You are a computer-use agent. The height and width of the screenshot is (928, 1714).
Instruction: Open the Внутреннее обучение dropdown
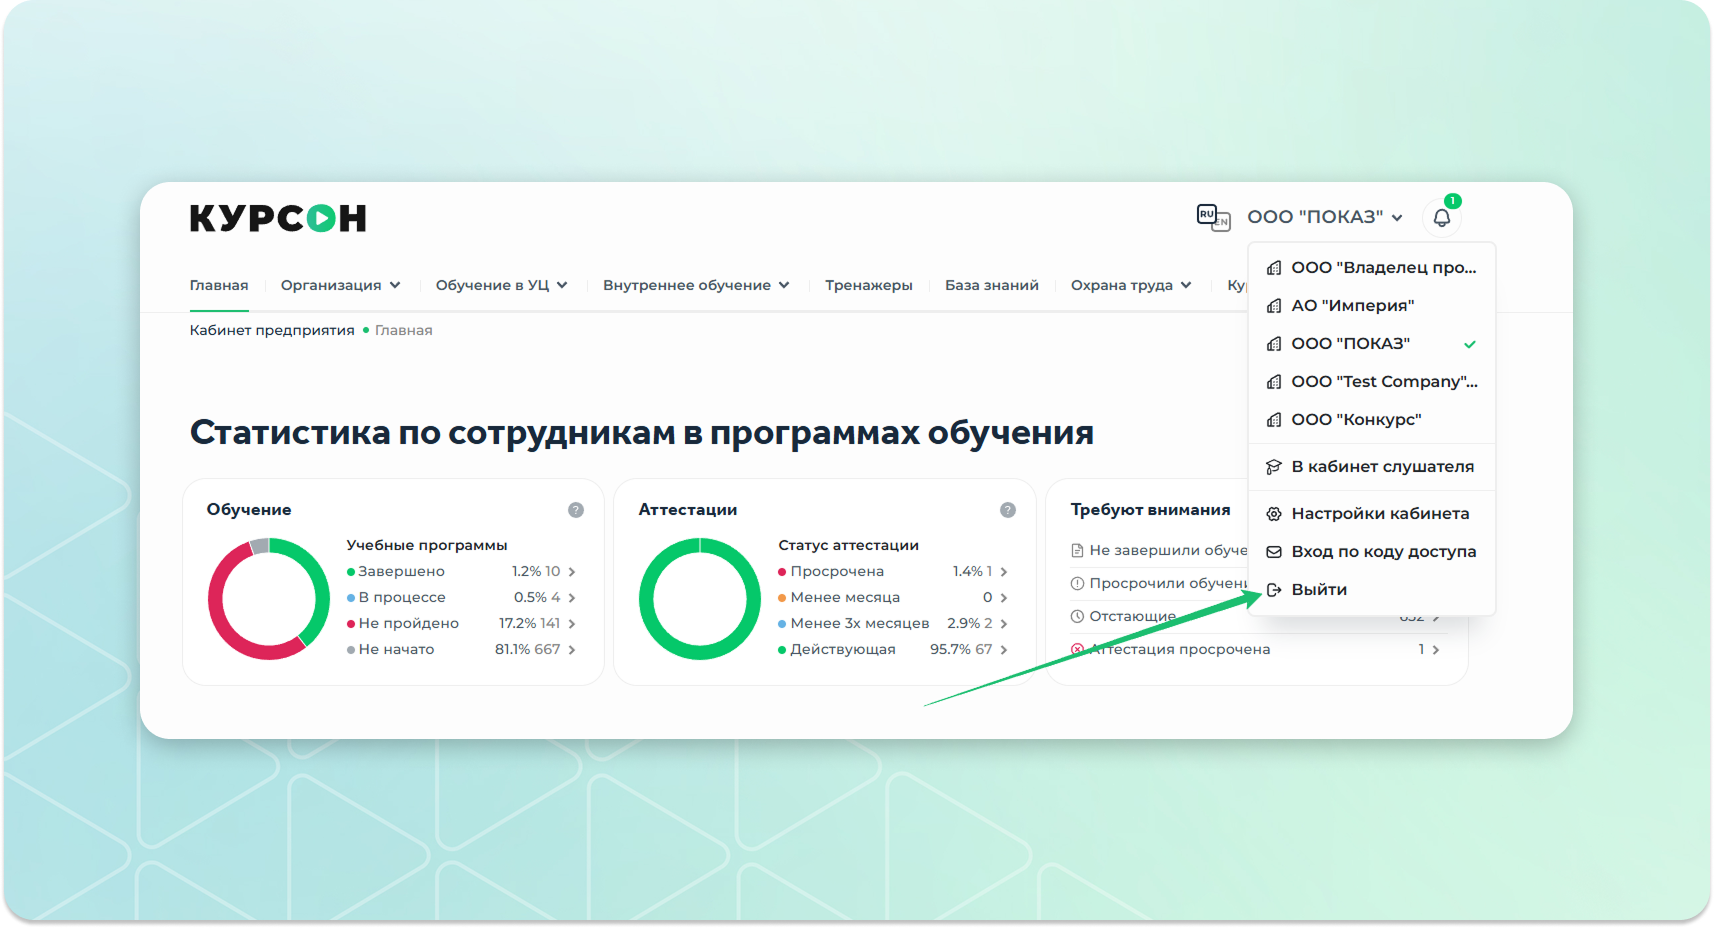click(696, 285)
